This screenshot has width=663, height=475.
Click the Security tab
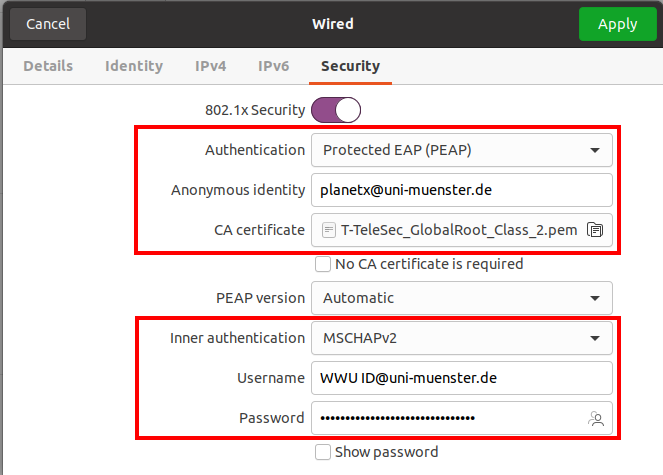click(350, 66)
